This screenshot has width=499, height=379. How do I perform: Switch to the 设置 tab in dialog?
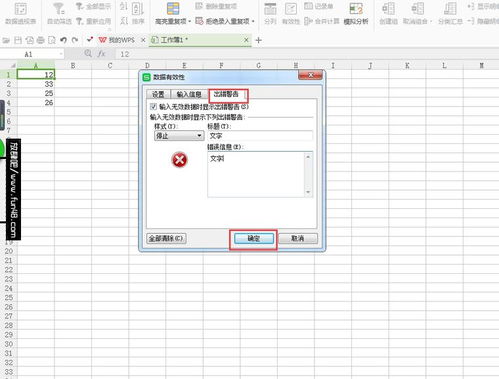point(158,94)
